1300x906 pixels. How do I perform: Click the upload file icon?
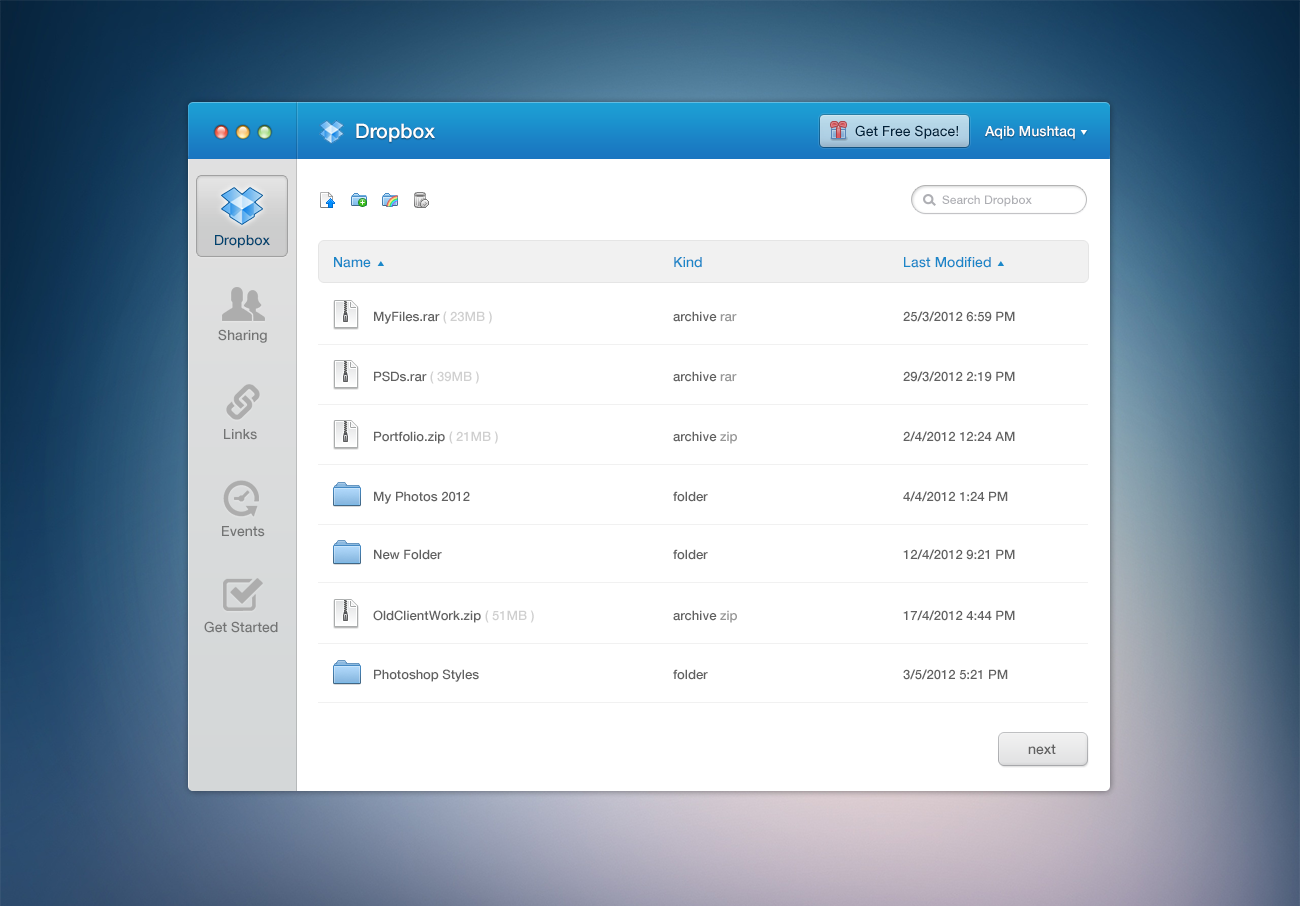pyautogui.click(x=328, y=200)
